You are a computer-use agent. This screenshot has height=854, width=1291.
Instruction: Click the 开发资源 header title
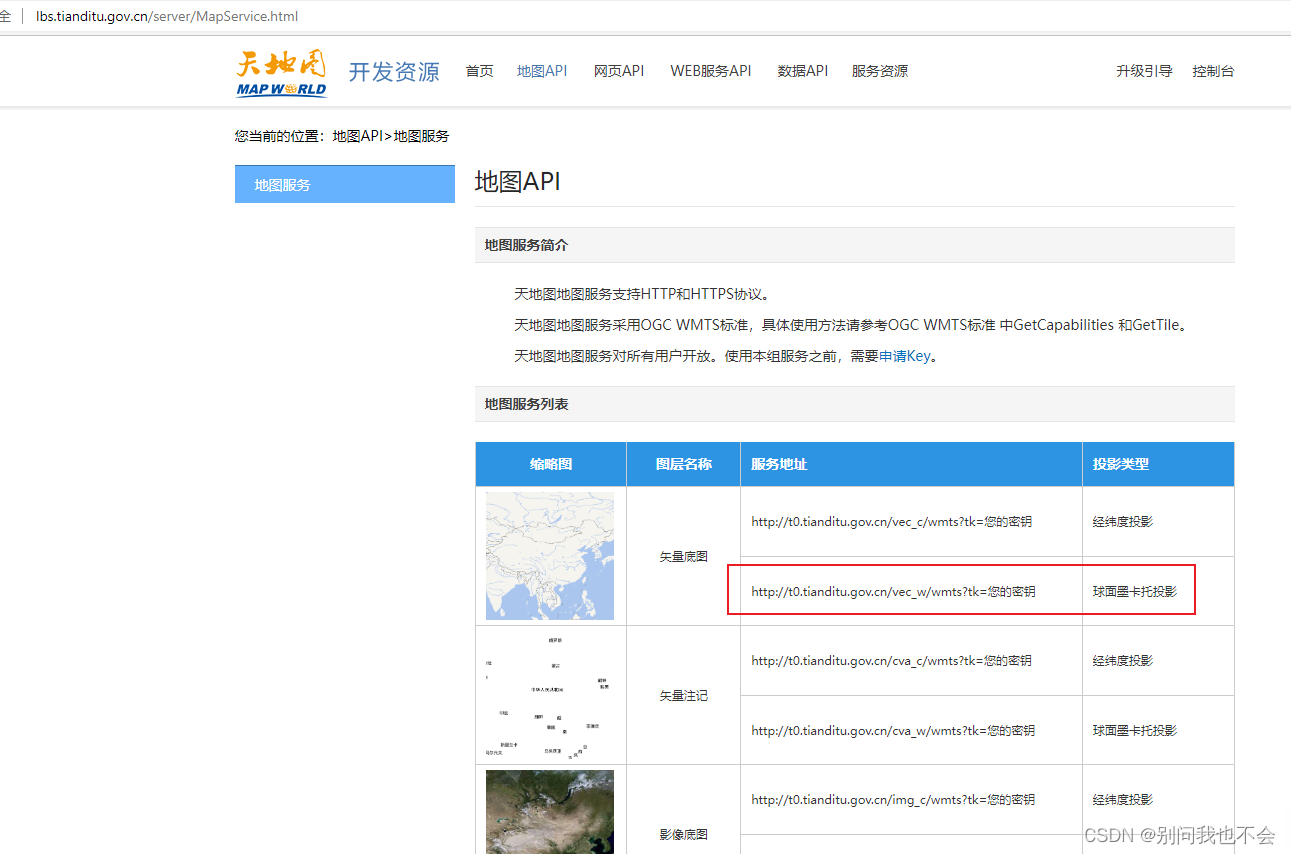click(394, 72)
